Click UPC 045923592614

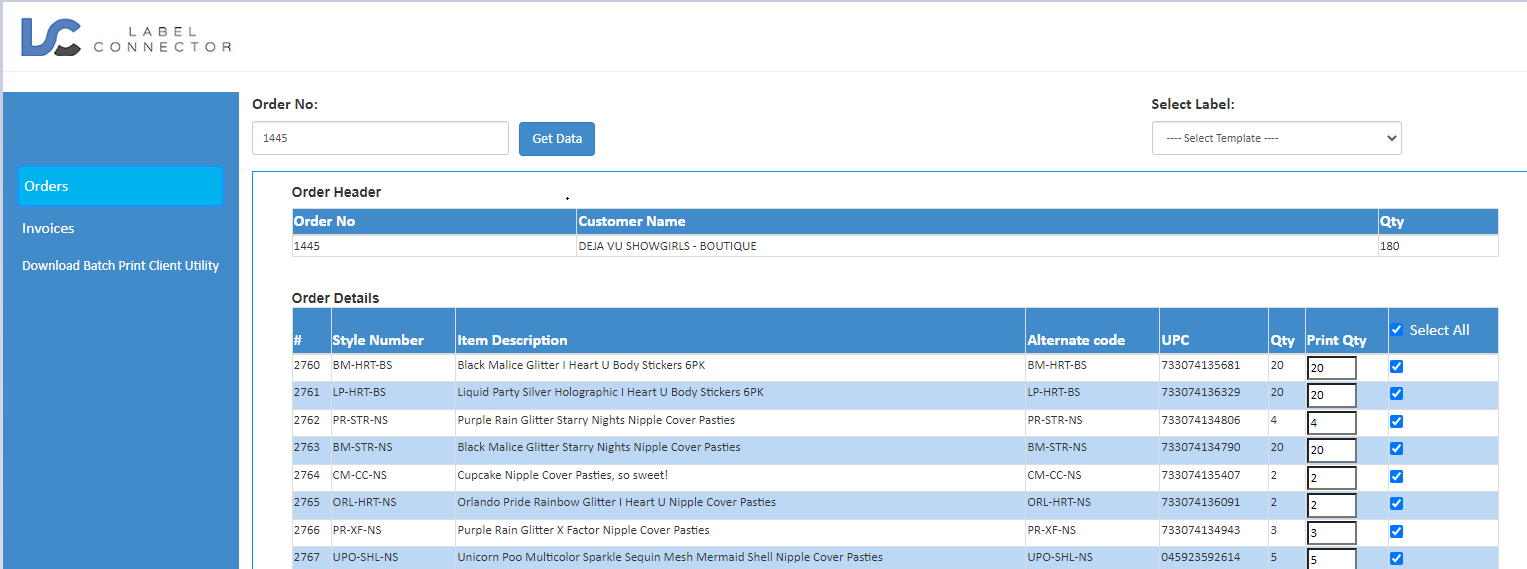coord(1200,558)
